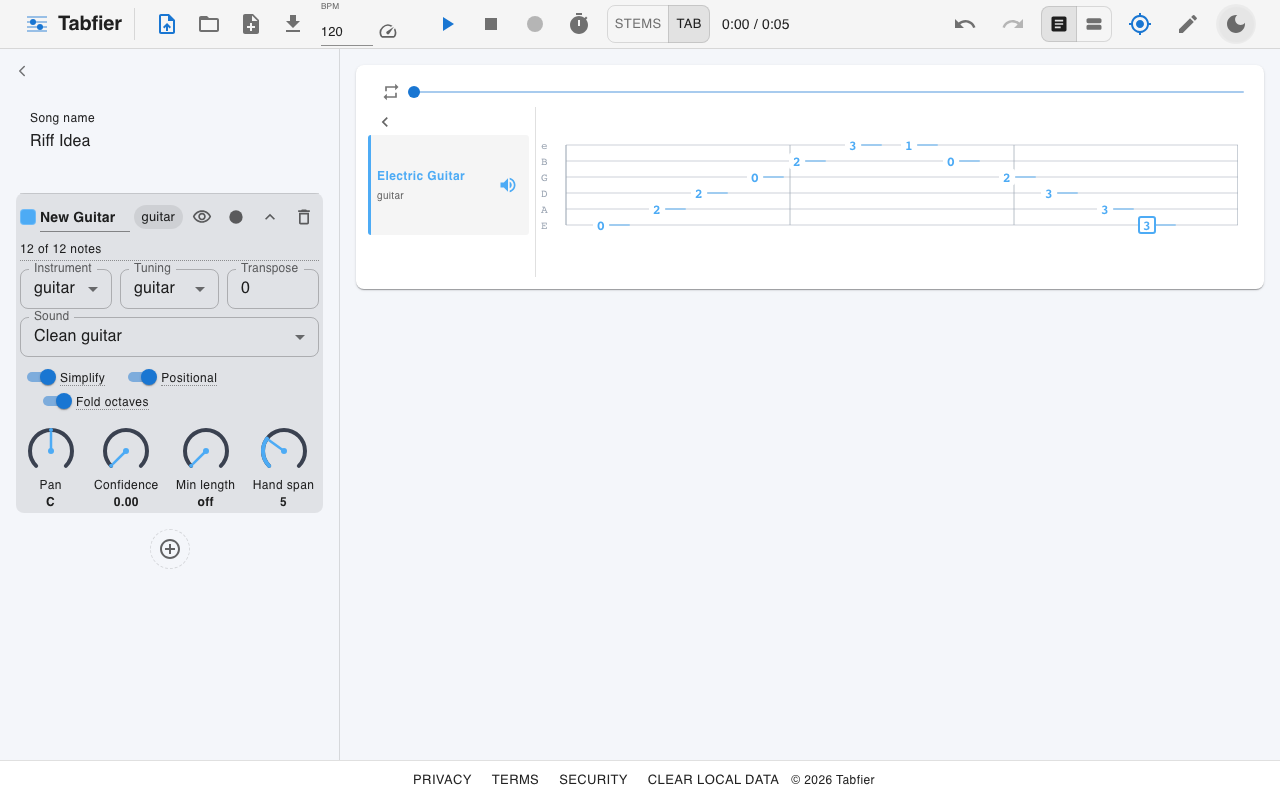The width and height of the screenshot is (1280, 800).
Task: Open the folder icon in toolbar
Action: (209, 24)
